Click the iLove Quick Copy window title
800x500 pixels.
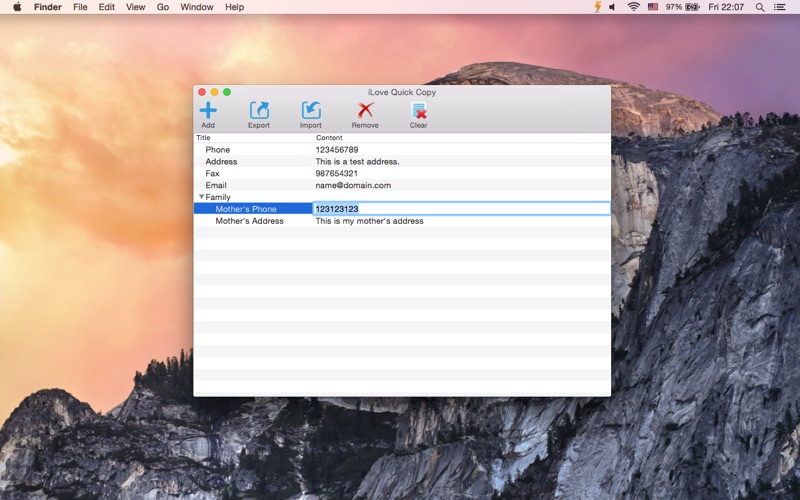click(x=402, y=92)
